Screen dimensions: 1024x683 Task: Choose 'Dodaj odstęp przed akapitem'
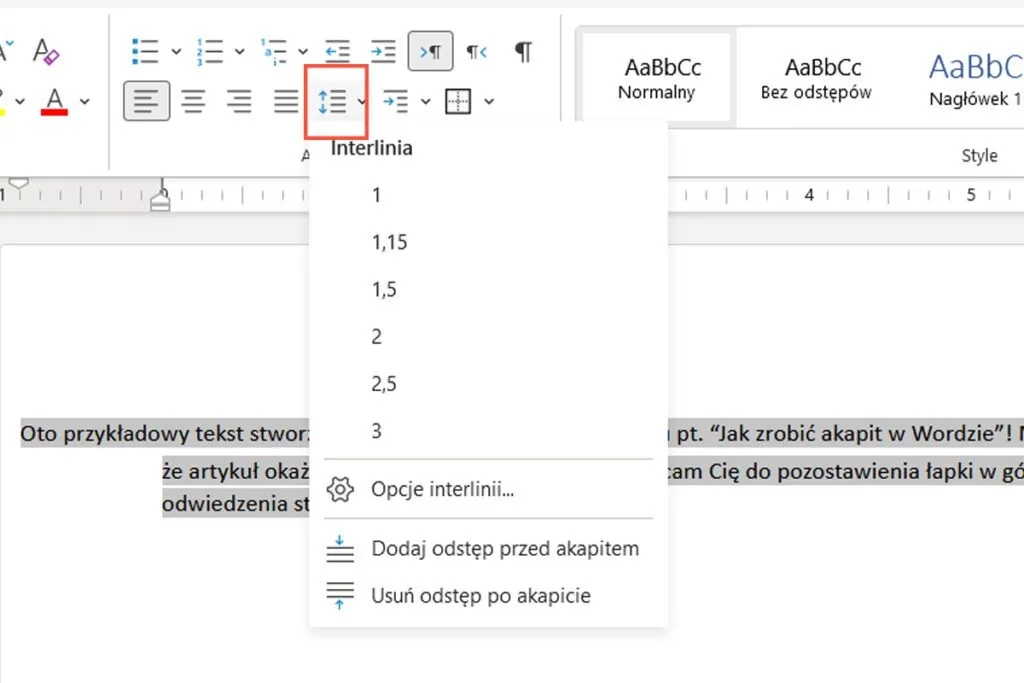coord(504,548)
